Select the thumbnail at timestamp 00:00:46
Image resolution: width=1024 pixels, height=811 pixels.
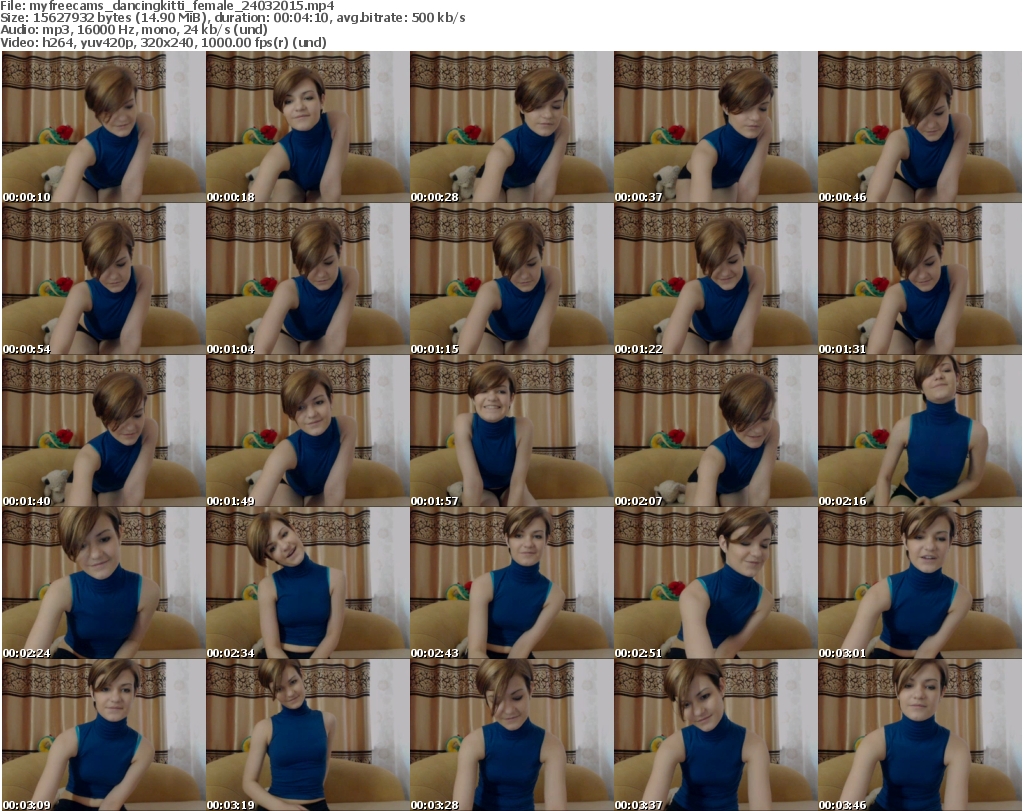click(x=920, y=127)
